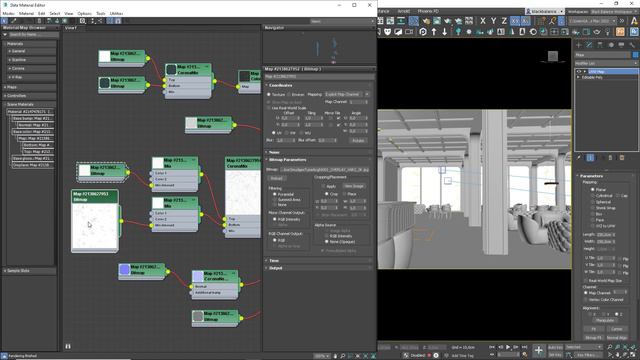
Task: Open the Utilities menu in Material Editor
Action: click(116, 13)
